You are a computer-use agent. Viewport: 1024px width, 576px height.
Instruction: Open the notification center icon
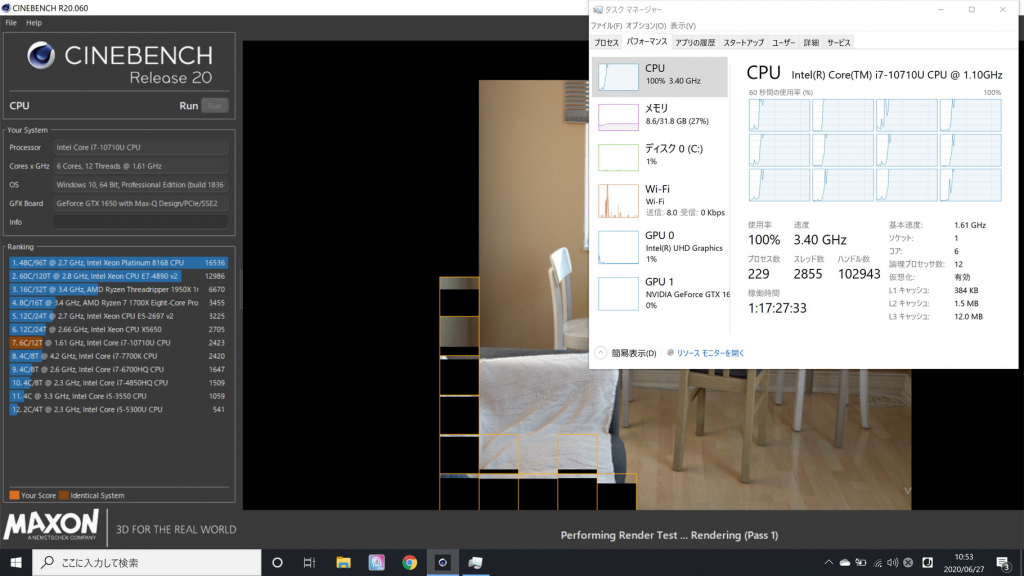click(1001, 562)
